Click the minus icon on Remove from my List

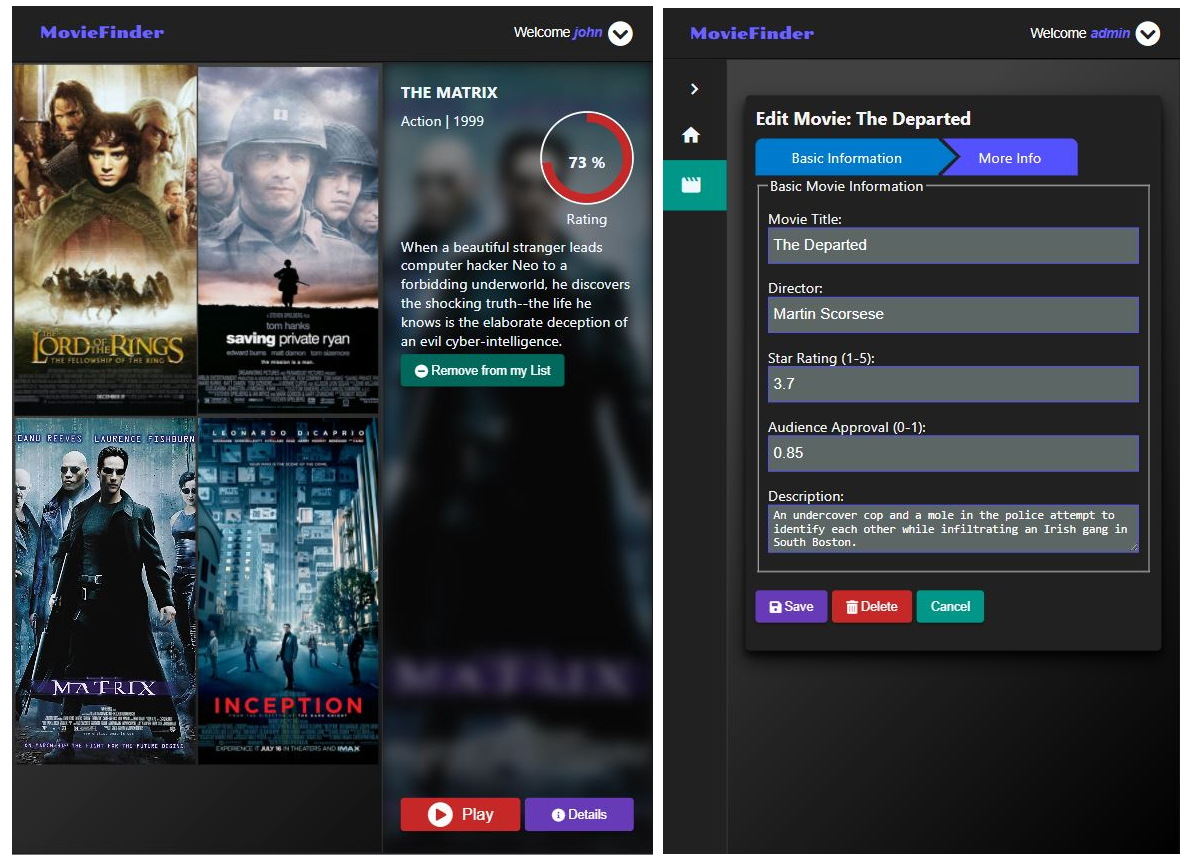point(420,370)
